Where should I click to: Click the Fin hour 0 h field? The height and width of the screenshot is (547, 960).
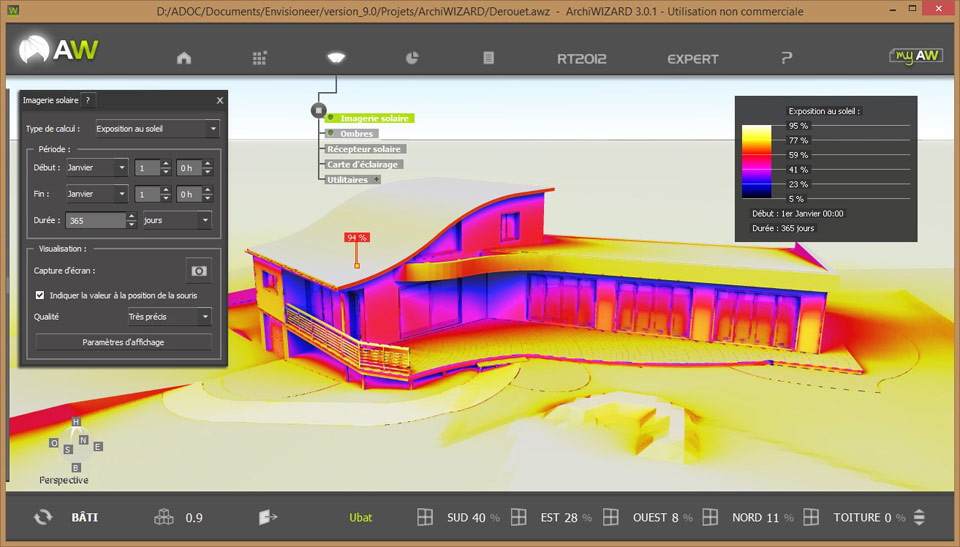189,194
